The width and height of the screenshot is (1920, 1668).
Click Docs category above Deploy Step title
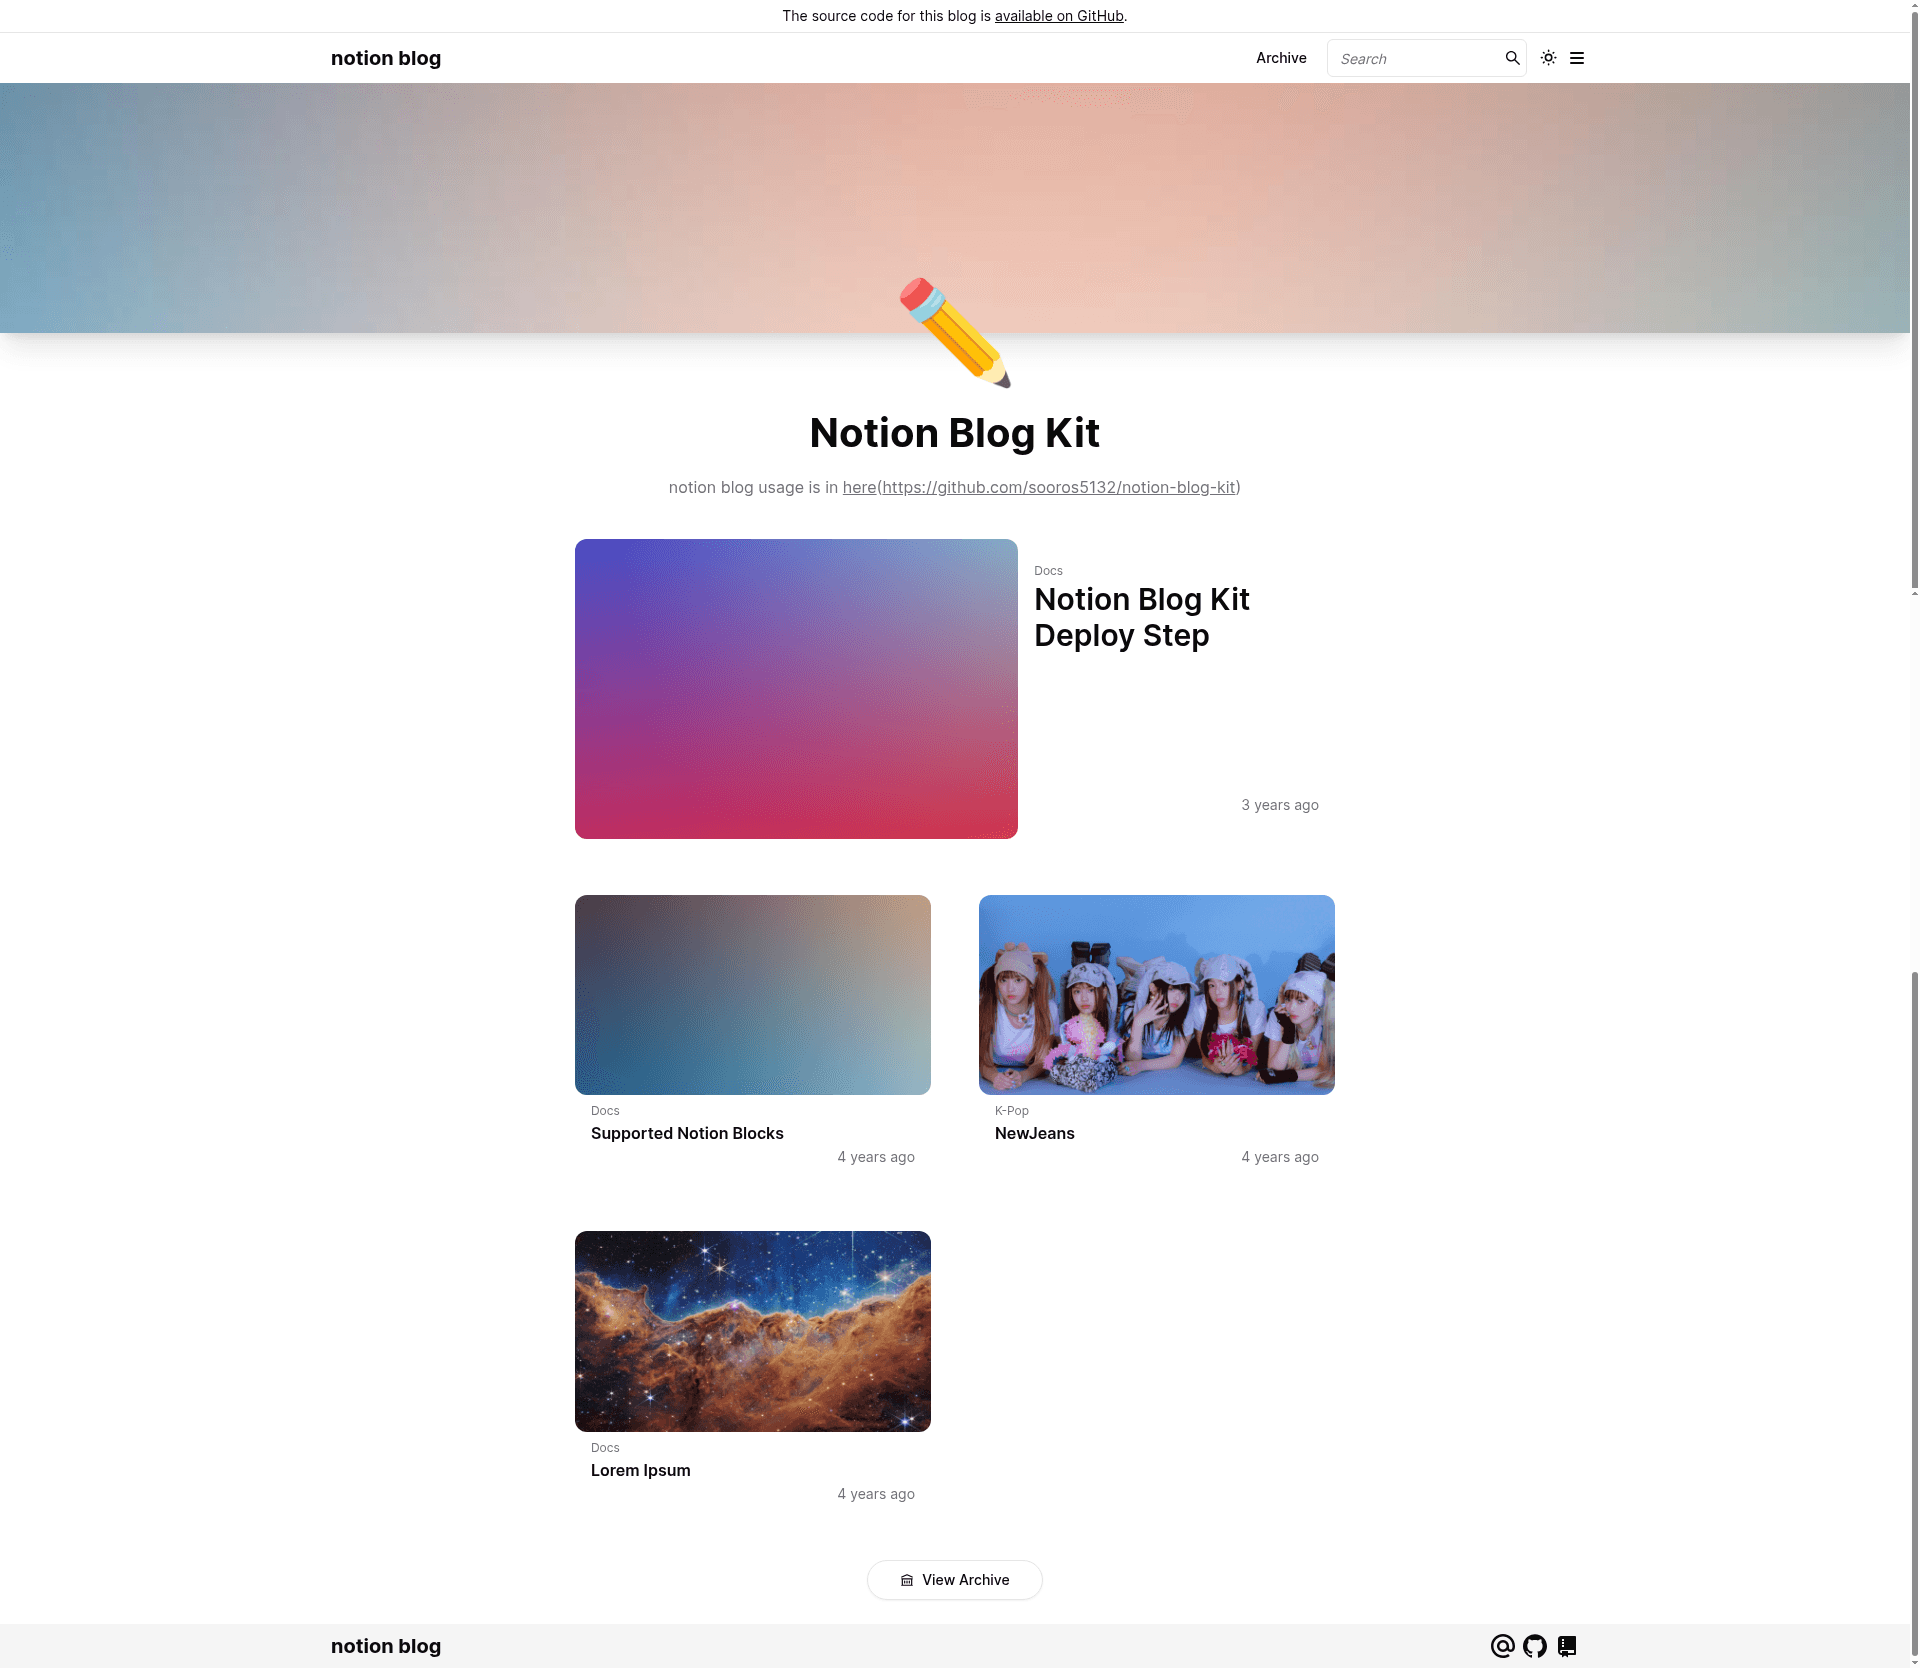(x=1048, y=571)
